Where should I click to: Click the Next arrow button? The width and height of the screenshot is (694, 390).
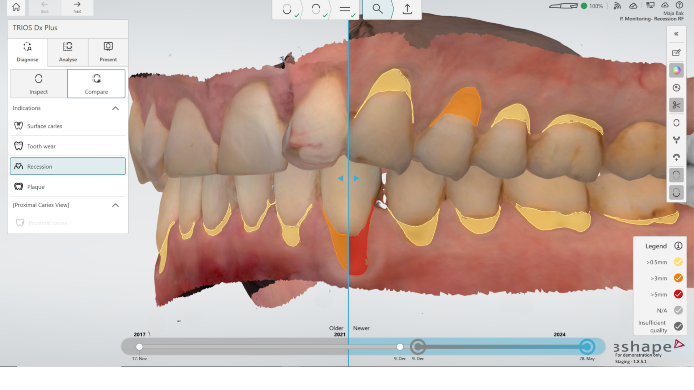[77, 7]
